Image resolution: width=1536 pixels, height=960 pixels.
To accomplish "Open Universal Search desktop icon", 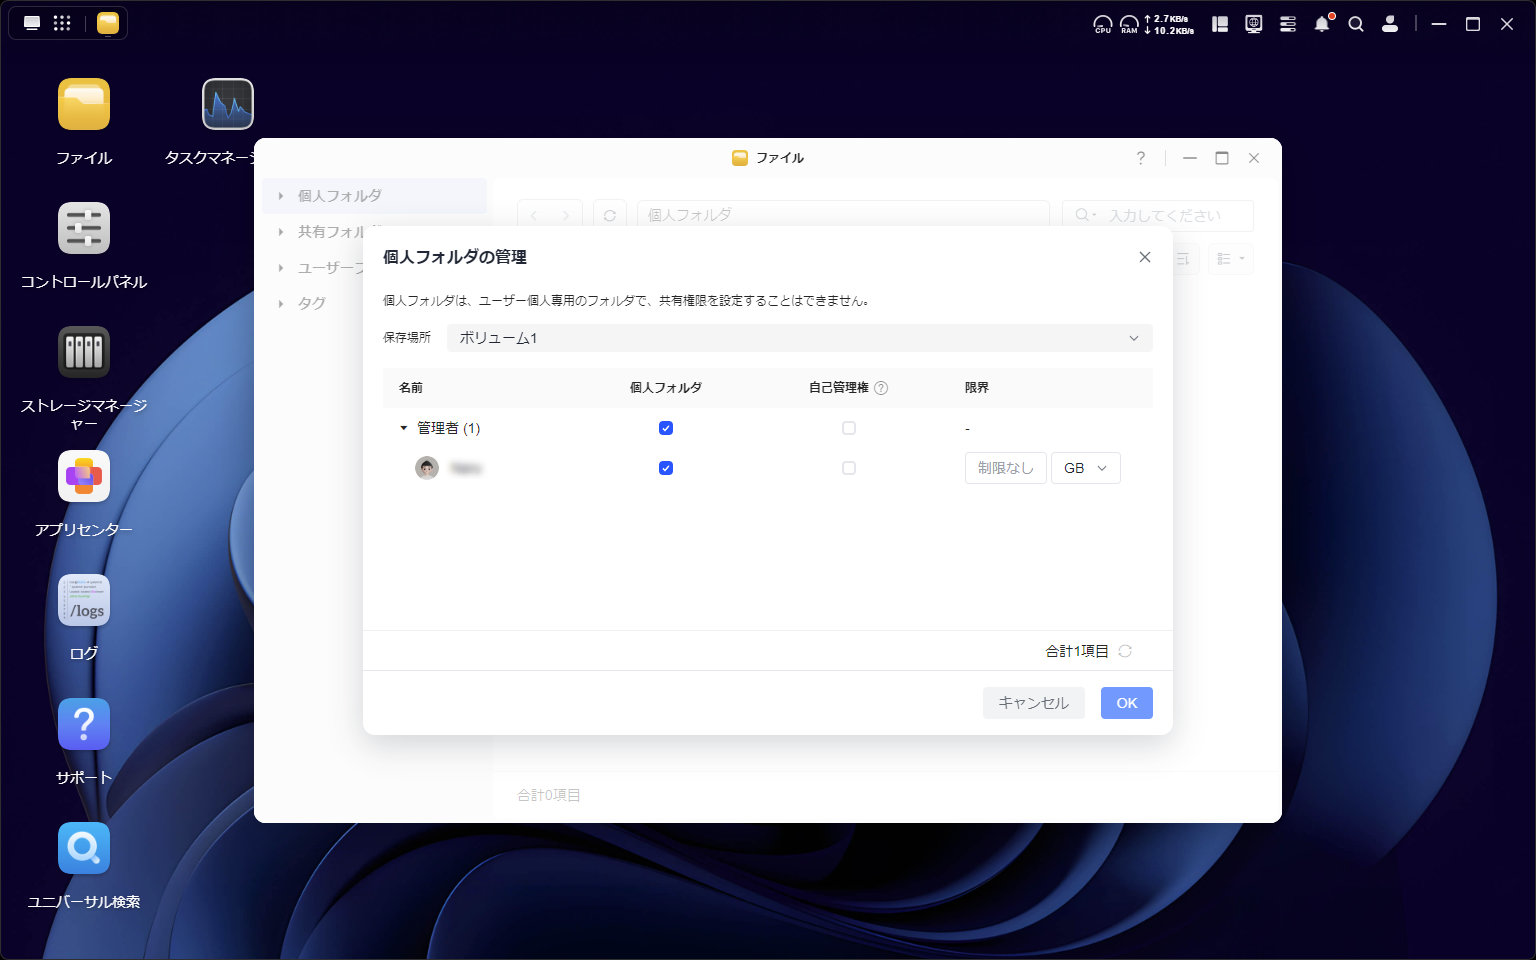I will [84, 849].
